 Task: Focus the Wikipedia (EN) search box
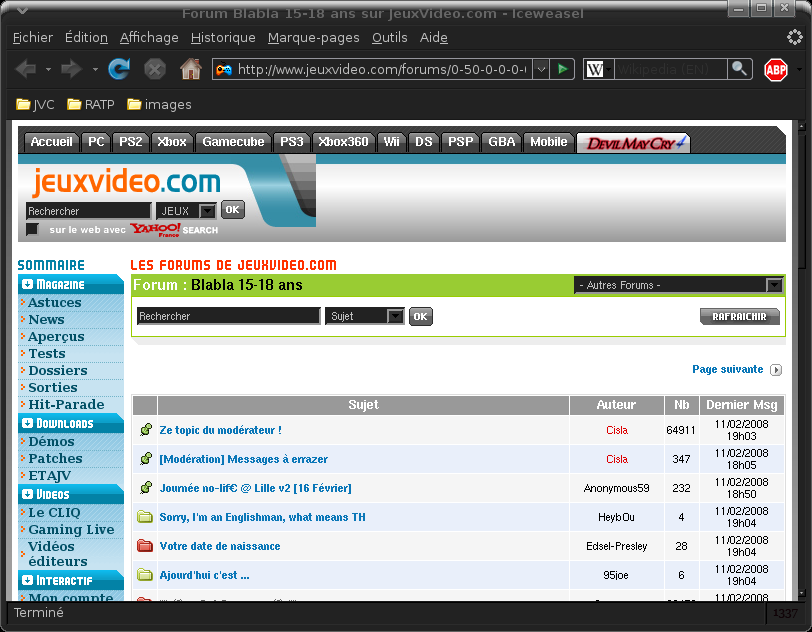click(x=671, y=69)
